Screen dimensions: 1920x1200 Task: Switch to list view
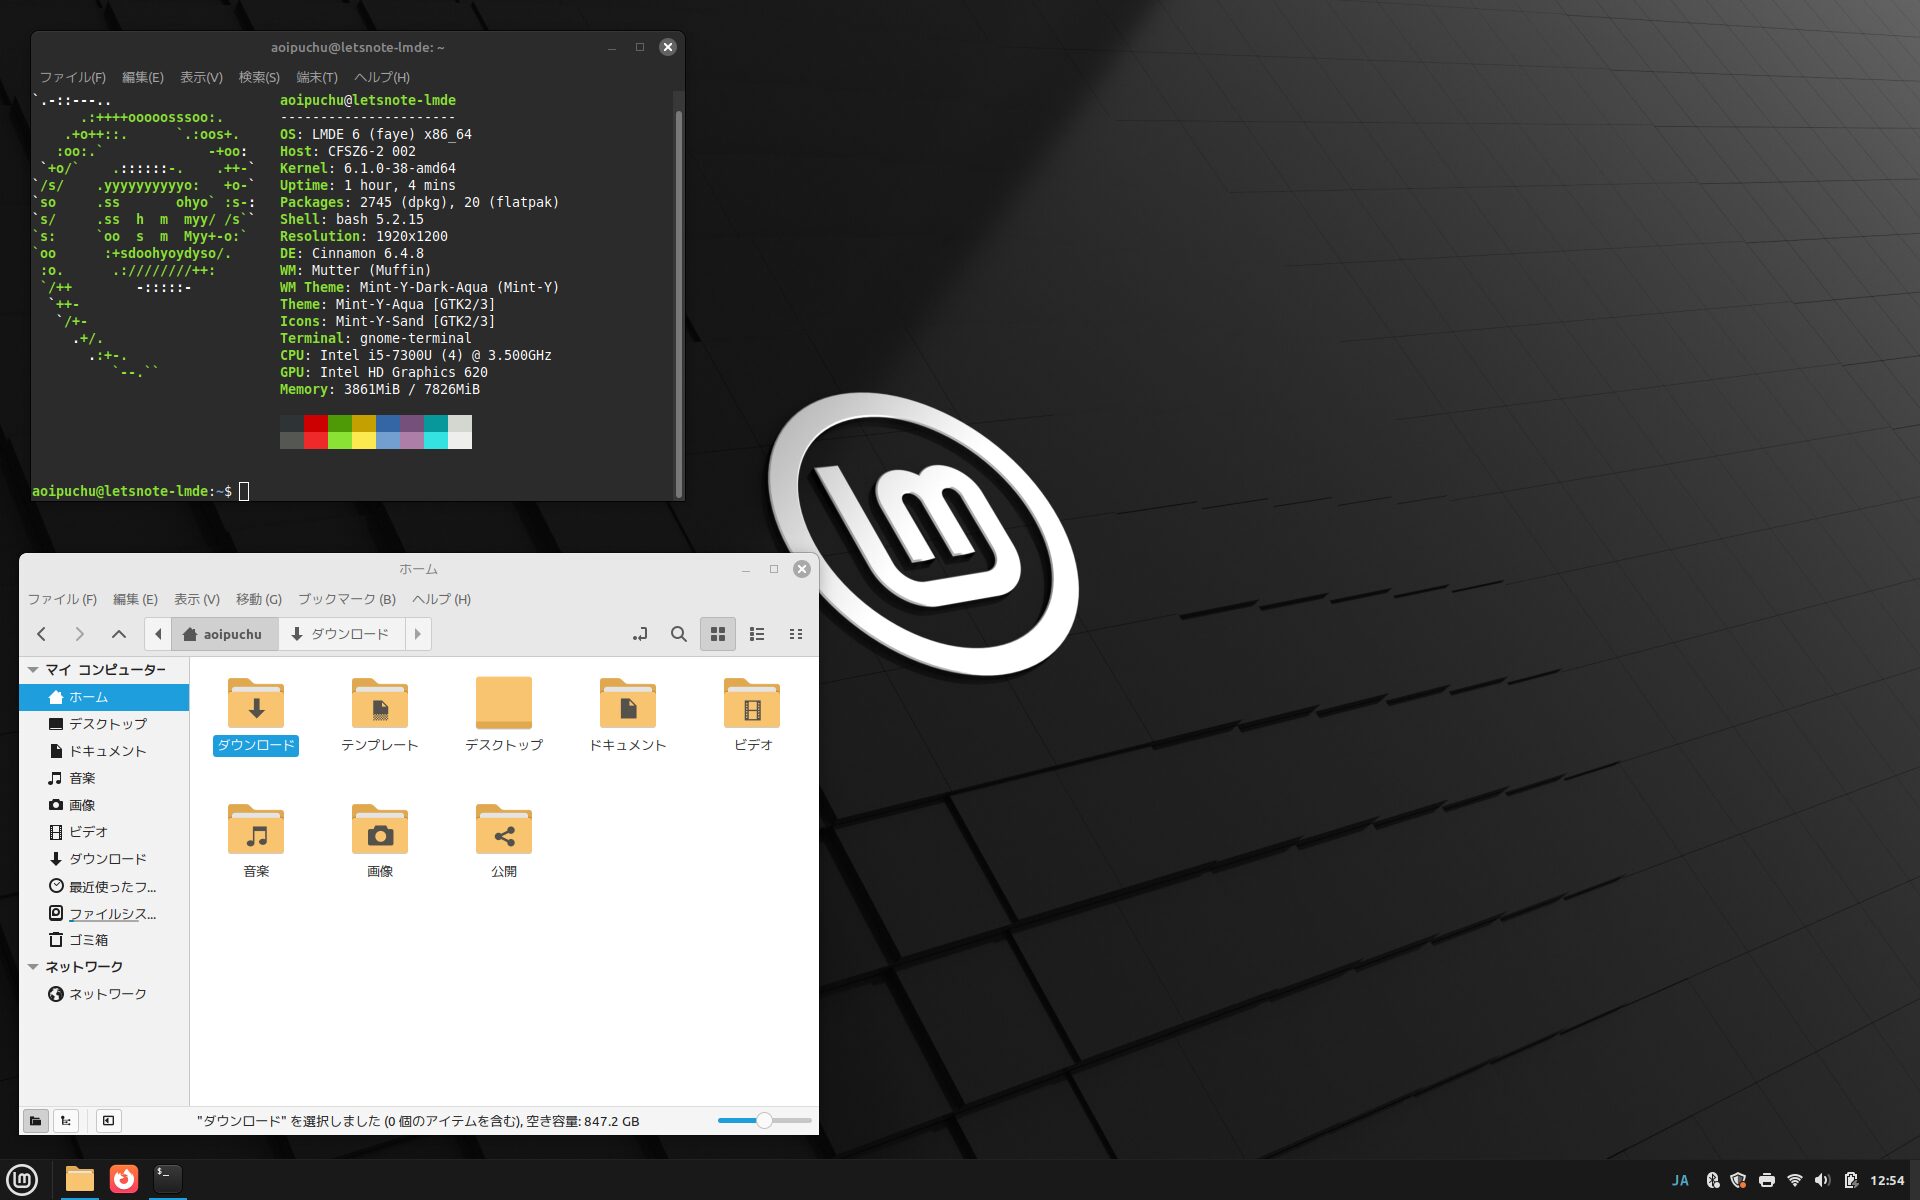(757, 634)
